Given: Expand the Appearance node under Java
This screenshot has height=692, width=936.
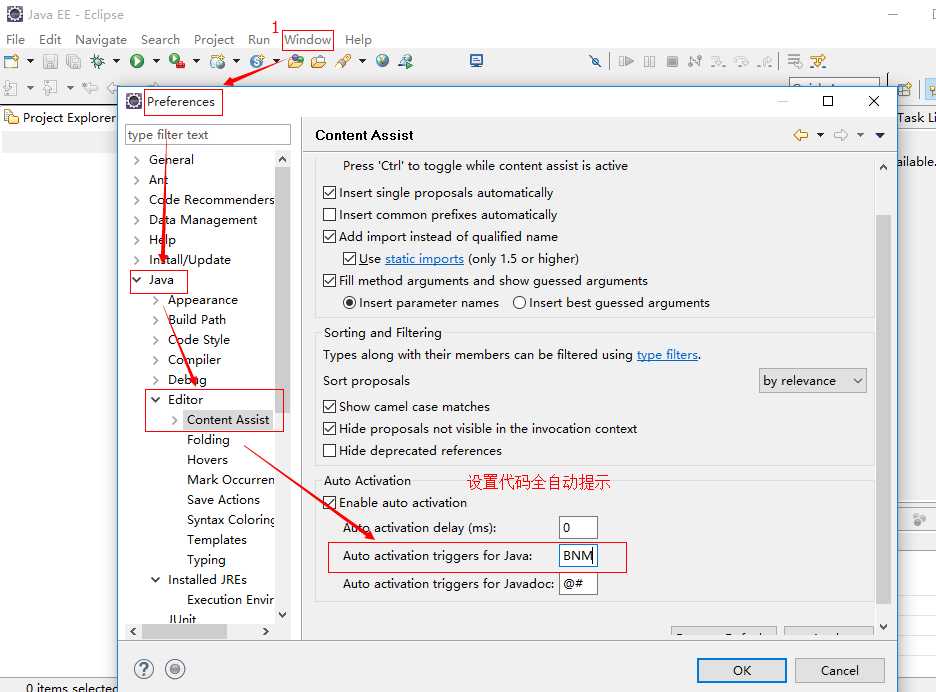Looking at the screenshot, I should [x=156, y=300].
